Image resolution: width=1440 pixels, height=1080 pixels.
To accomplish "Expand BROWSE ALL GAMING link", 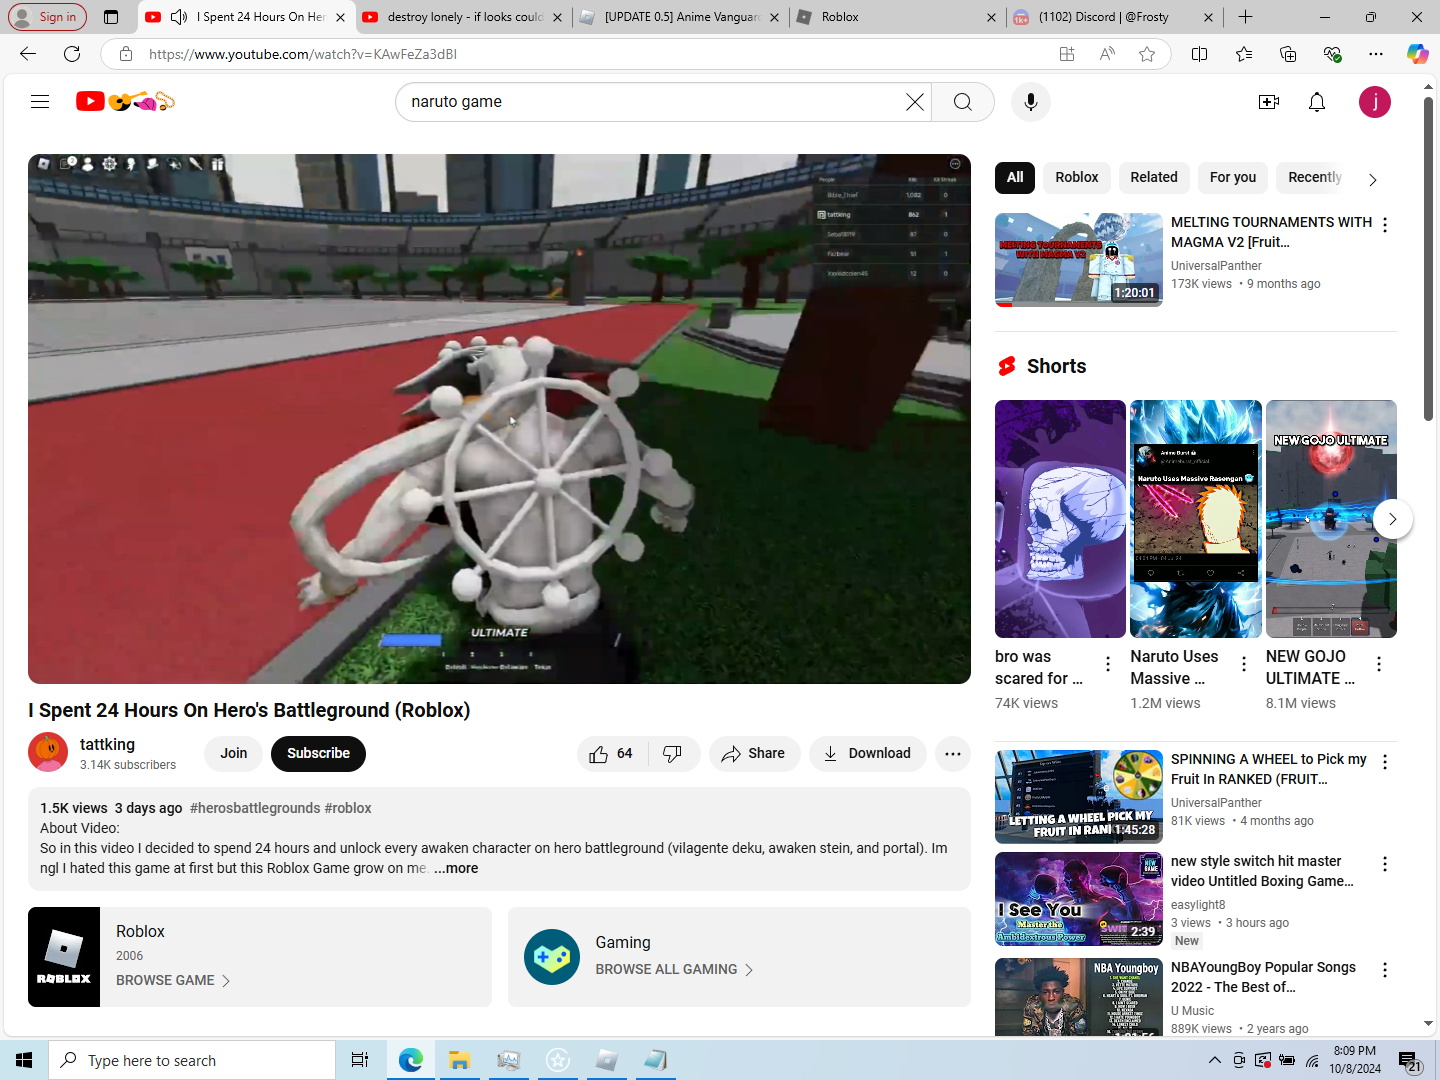I will [675, 970].
